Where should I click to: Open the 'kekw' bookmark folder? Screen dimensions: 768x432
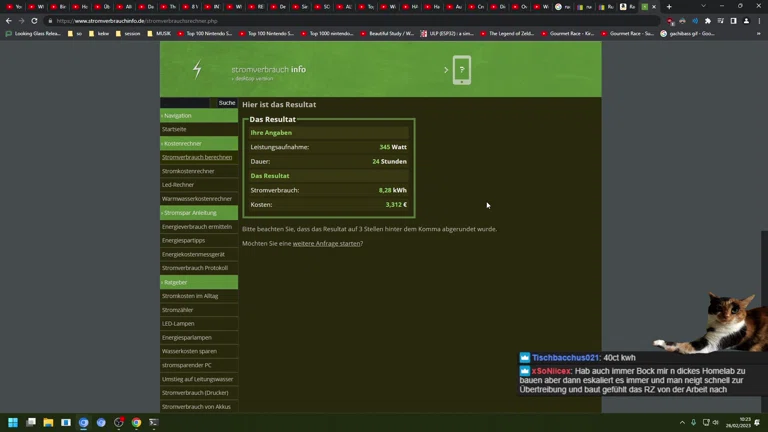[102, 33]
